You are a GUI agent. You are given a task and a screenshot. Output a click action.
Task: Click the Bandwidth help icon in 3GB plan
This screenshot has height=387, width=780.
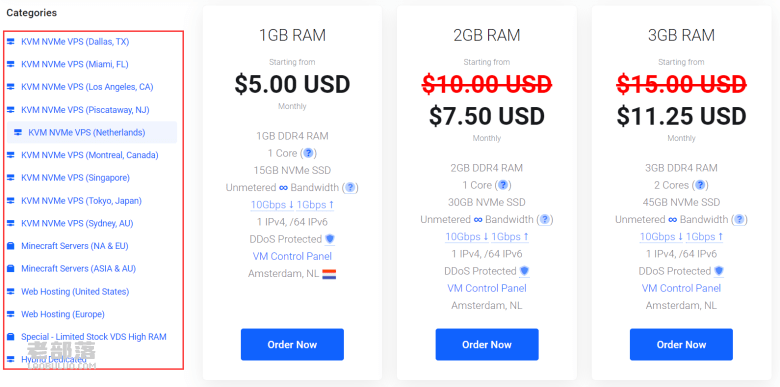pos(739,219)
